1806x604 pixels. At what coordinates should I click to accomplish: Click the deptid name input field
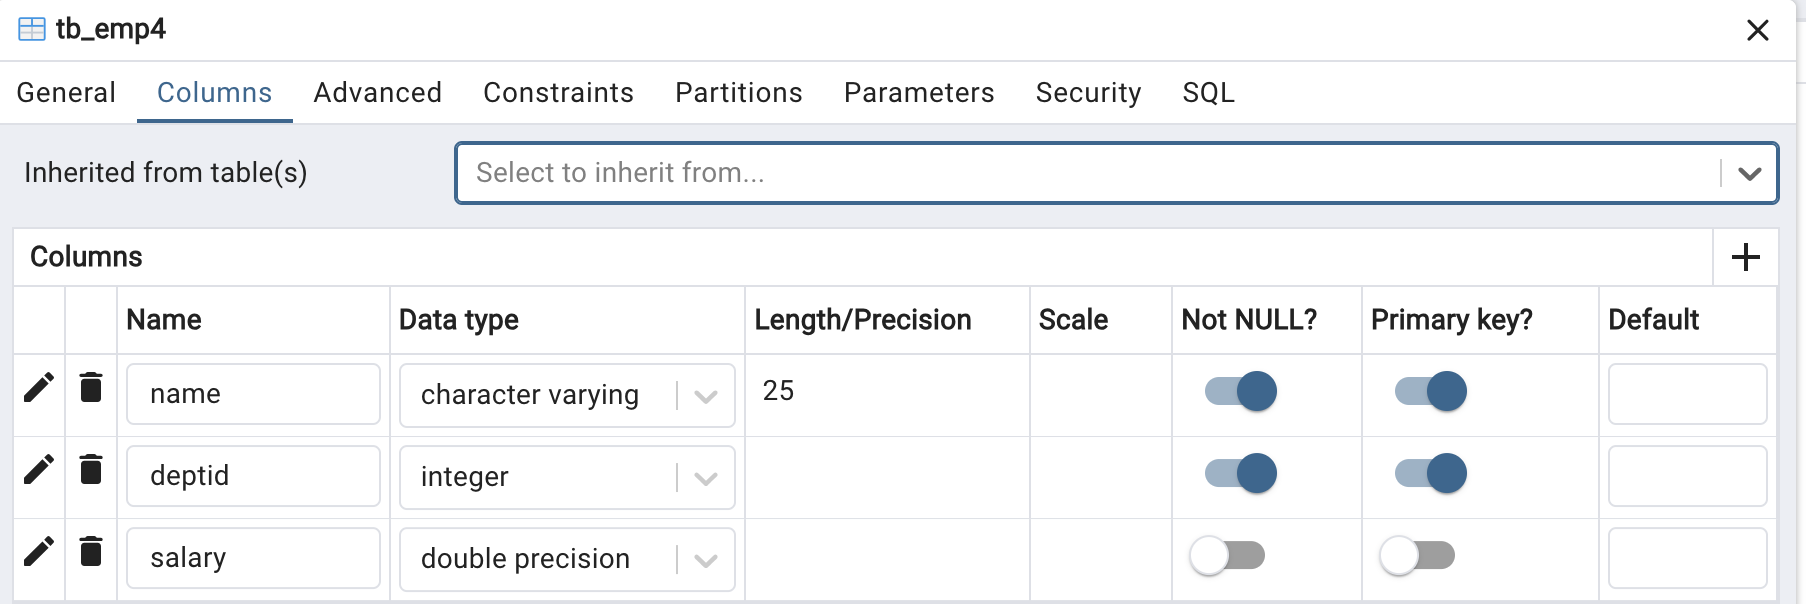point(253,476)
